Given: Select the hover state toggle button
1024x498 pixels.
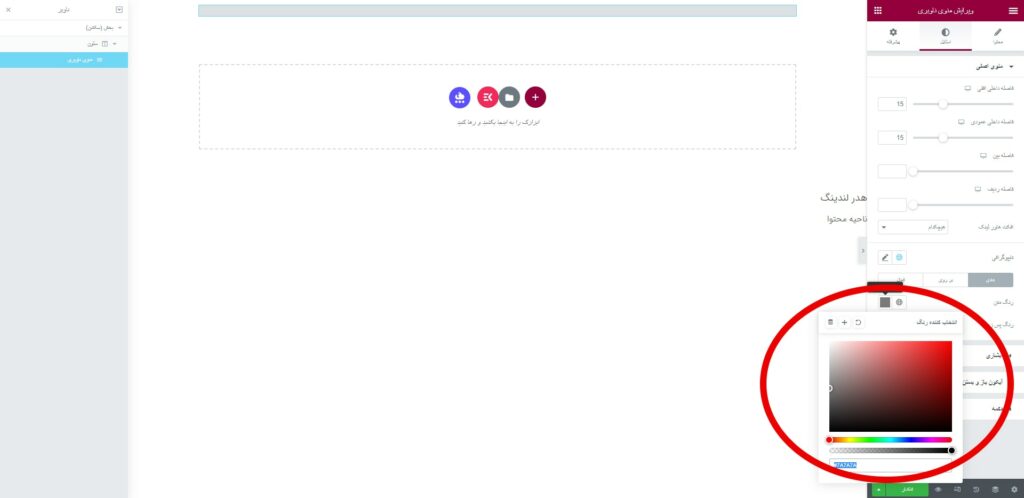Looking at the screenshot, I should click(946, 280).
